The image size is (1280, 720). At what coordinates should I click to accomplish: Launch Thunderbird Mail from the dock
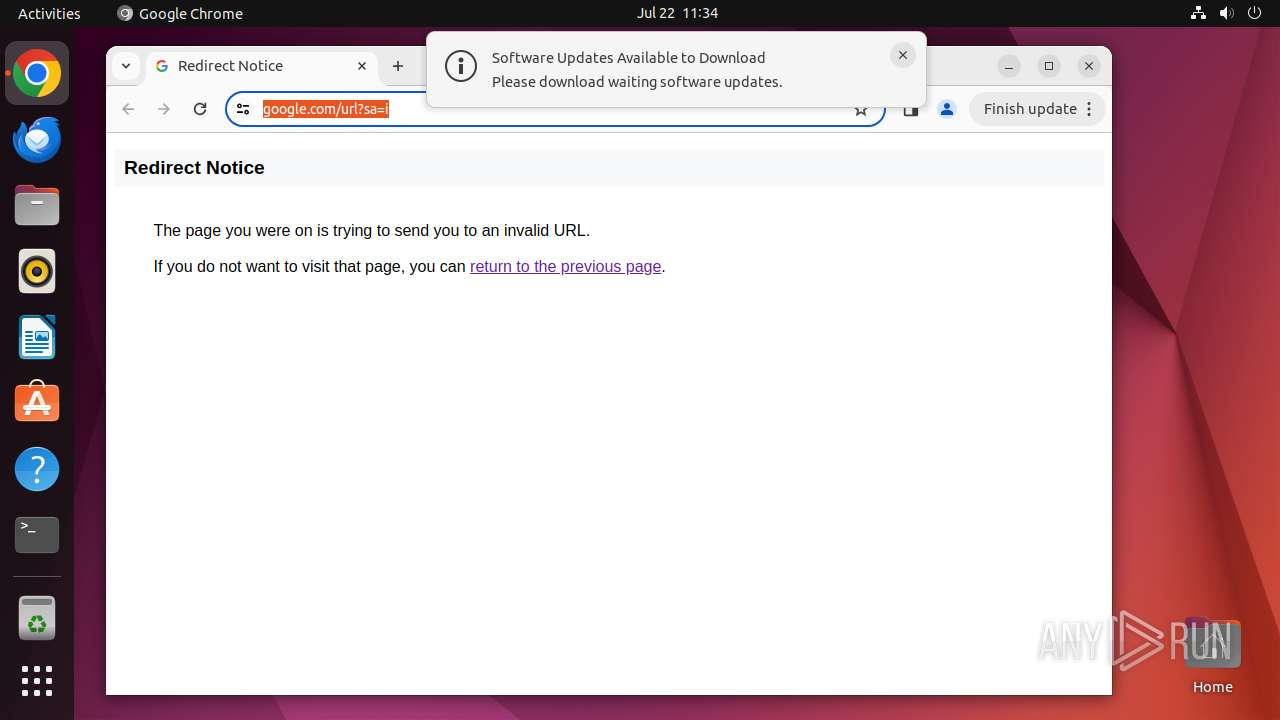[x=37, y=139]
